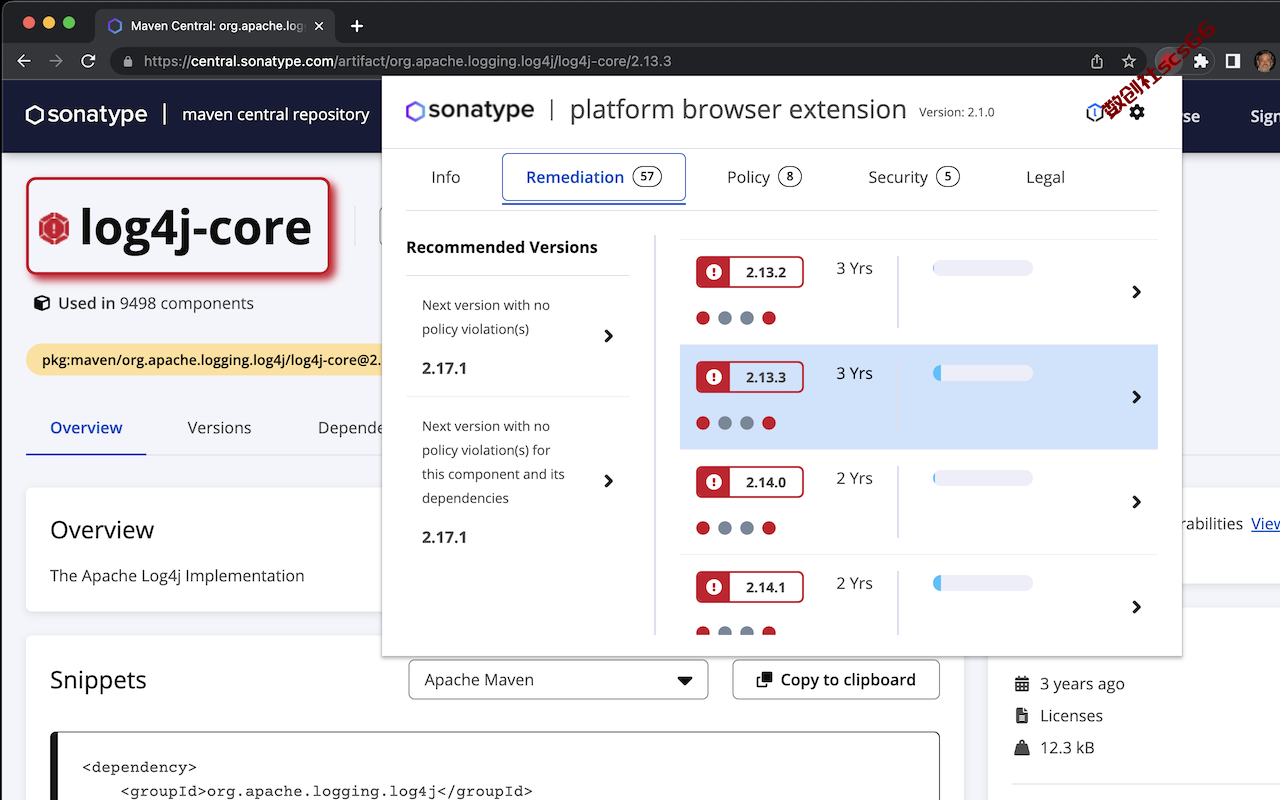Switch to the Info tab
Viewport: 1280px width, 800px height.
pos(446,177)
